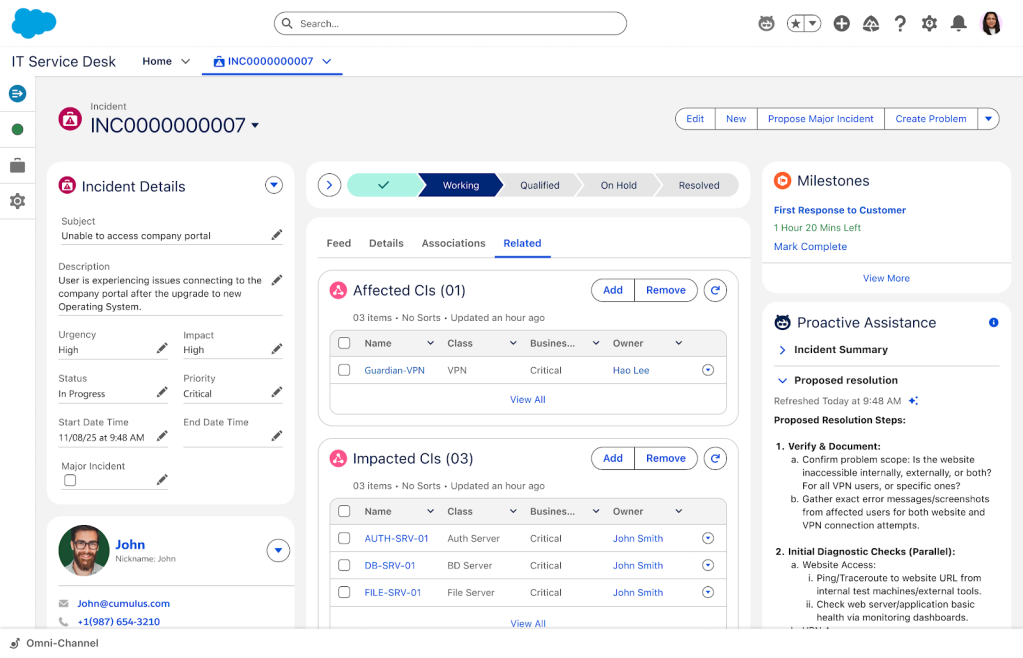1023x658 pixels.
Task: Check the Major Incident checkbox
Action: click(x=70, y=480)
